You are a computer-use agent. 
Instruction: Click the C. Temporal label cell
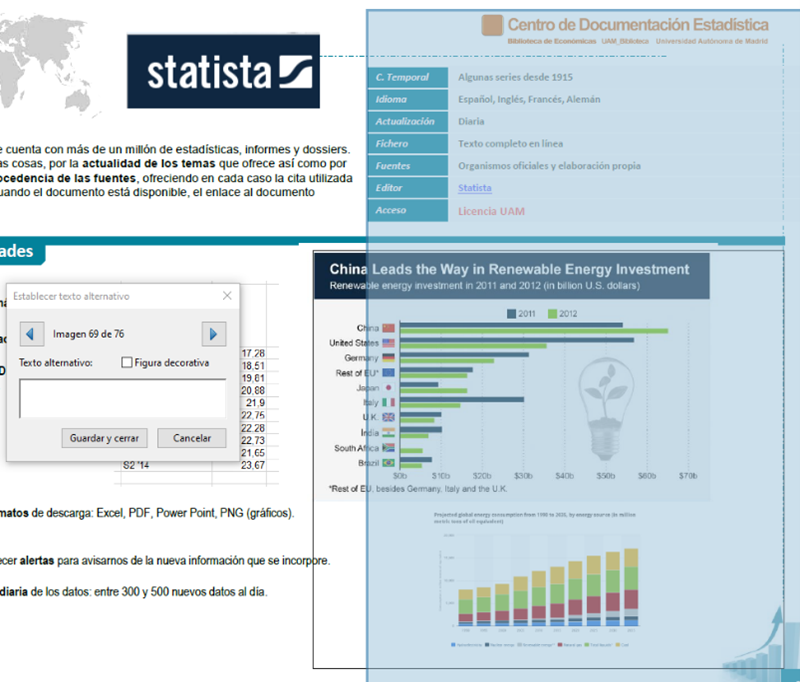point(408,78)
